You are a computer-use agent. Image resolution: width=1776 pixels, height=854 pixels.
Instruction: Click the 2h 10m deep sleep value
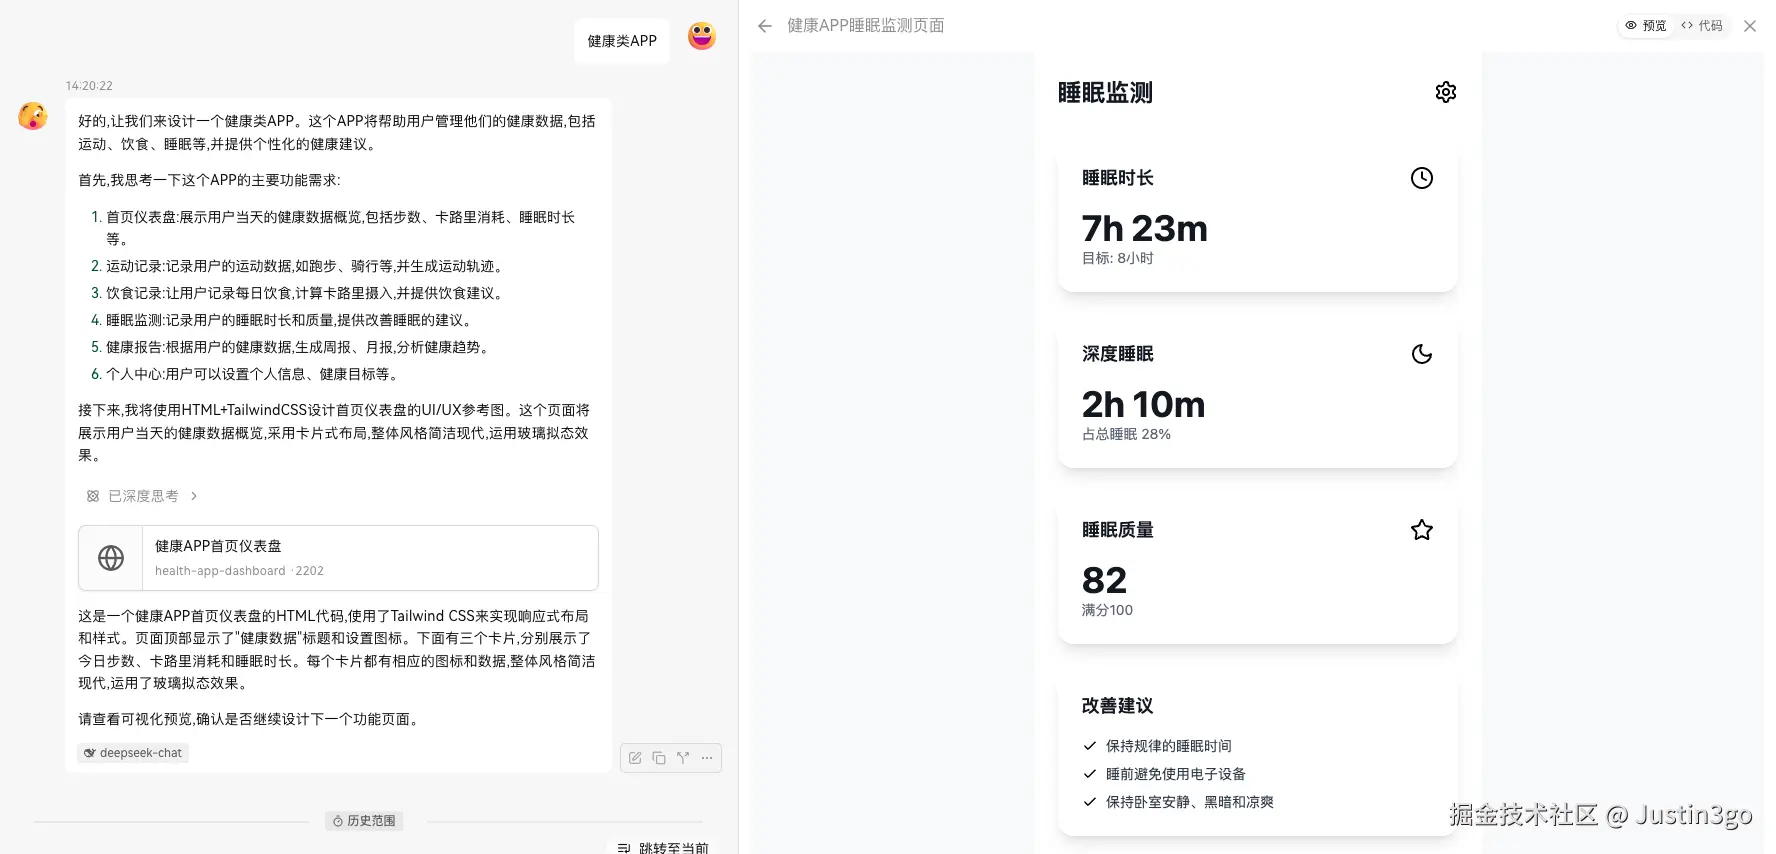[1144, 405]
